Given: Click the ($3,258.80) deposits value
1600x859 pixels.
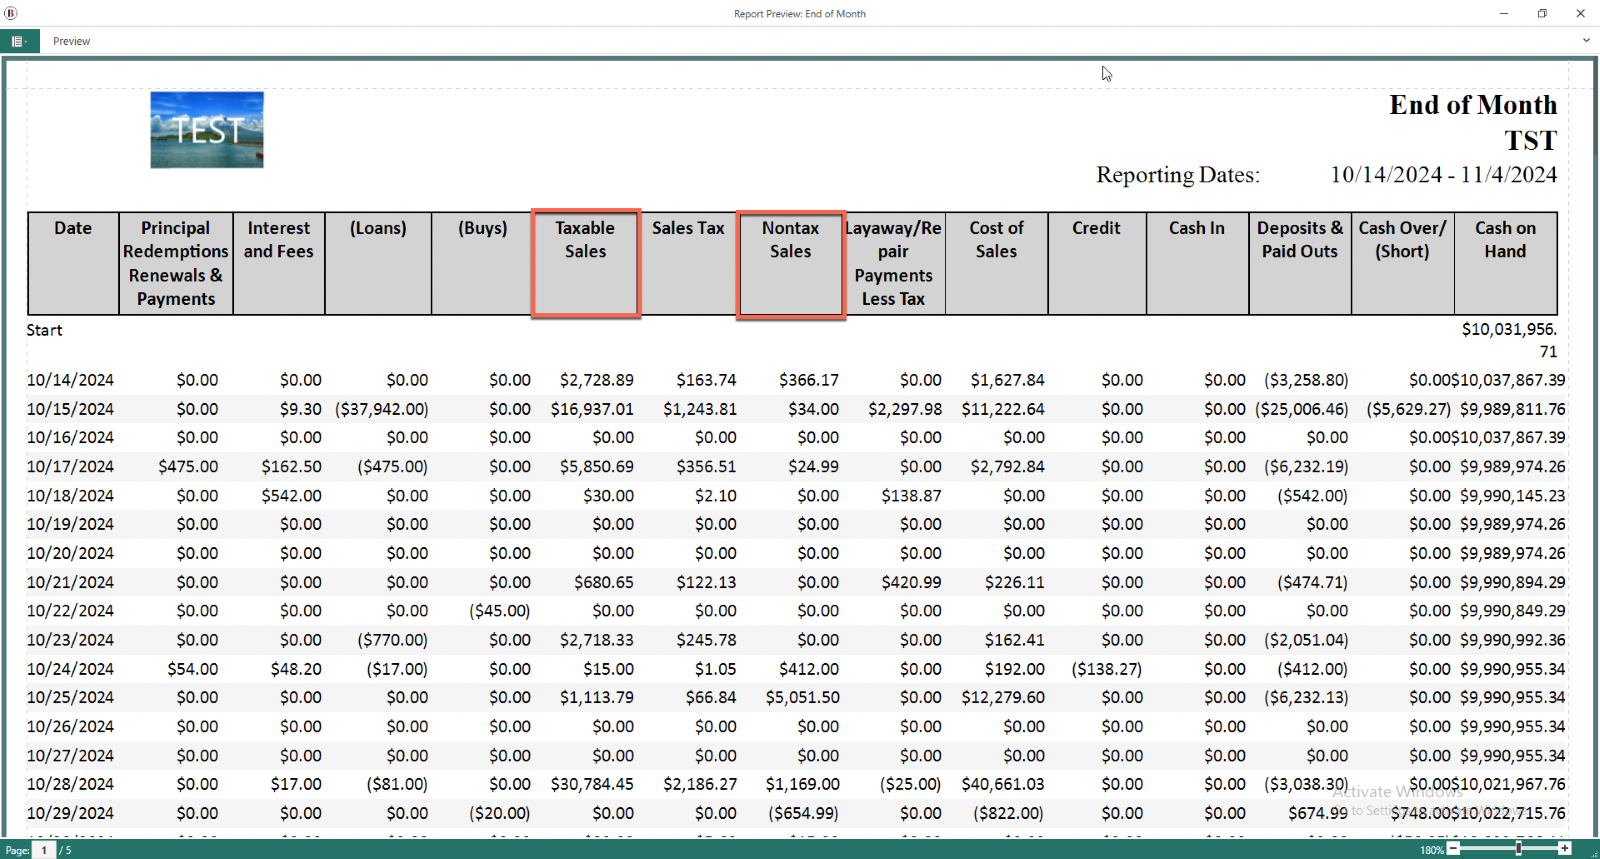Looking at the screenshot, I should 1306,380.
